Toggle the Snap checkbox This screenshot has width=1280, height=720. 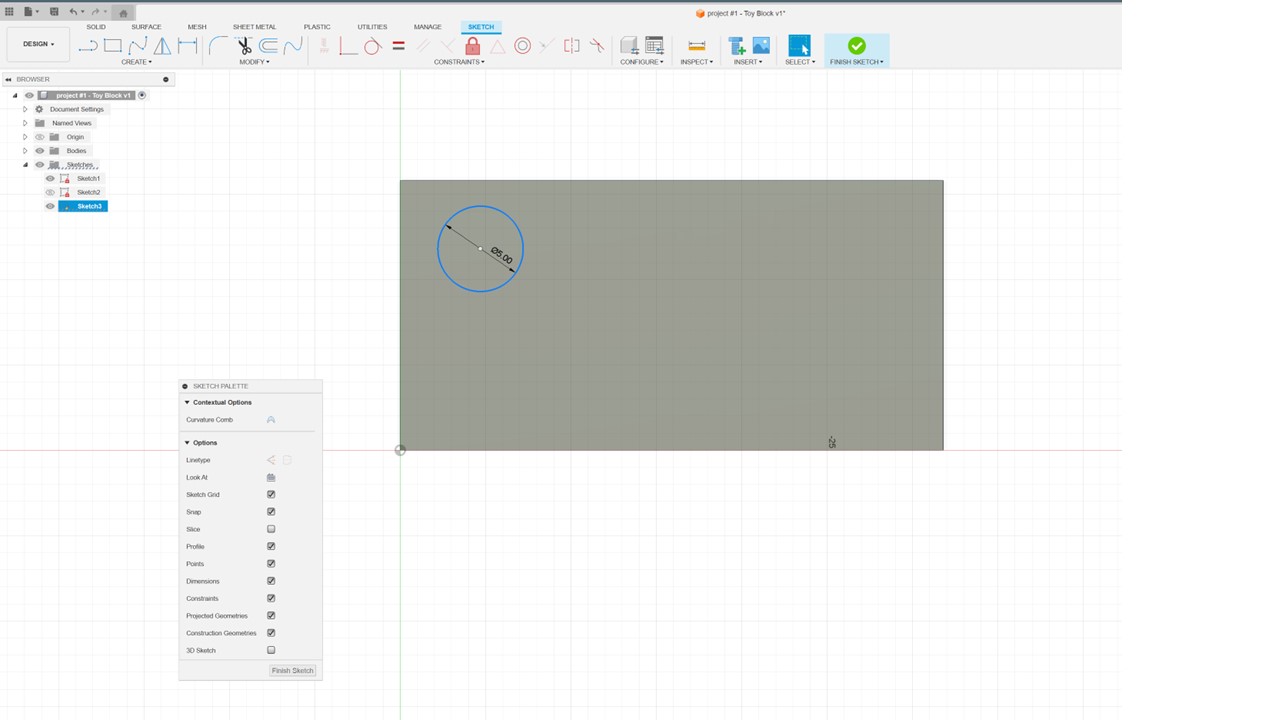coord(271,512)
